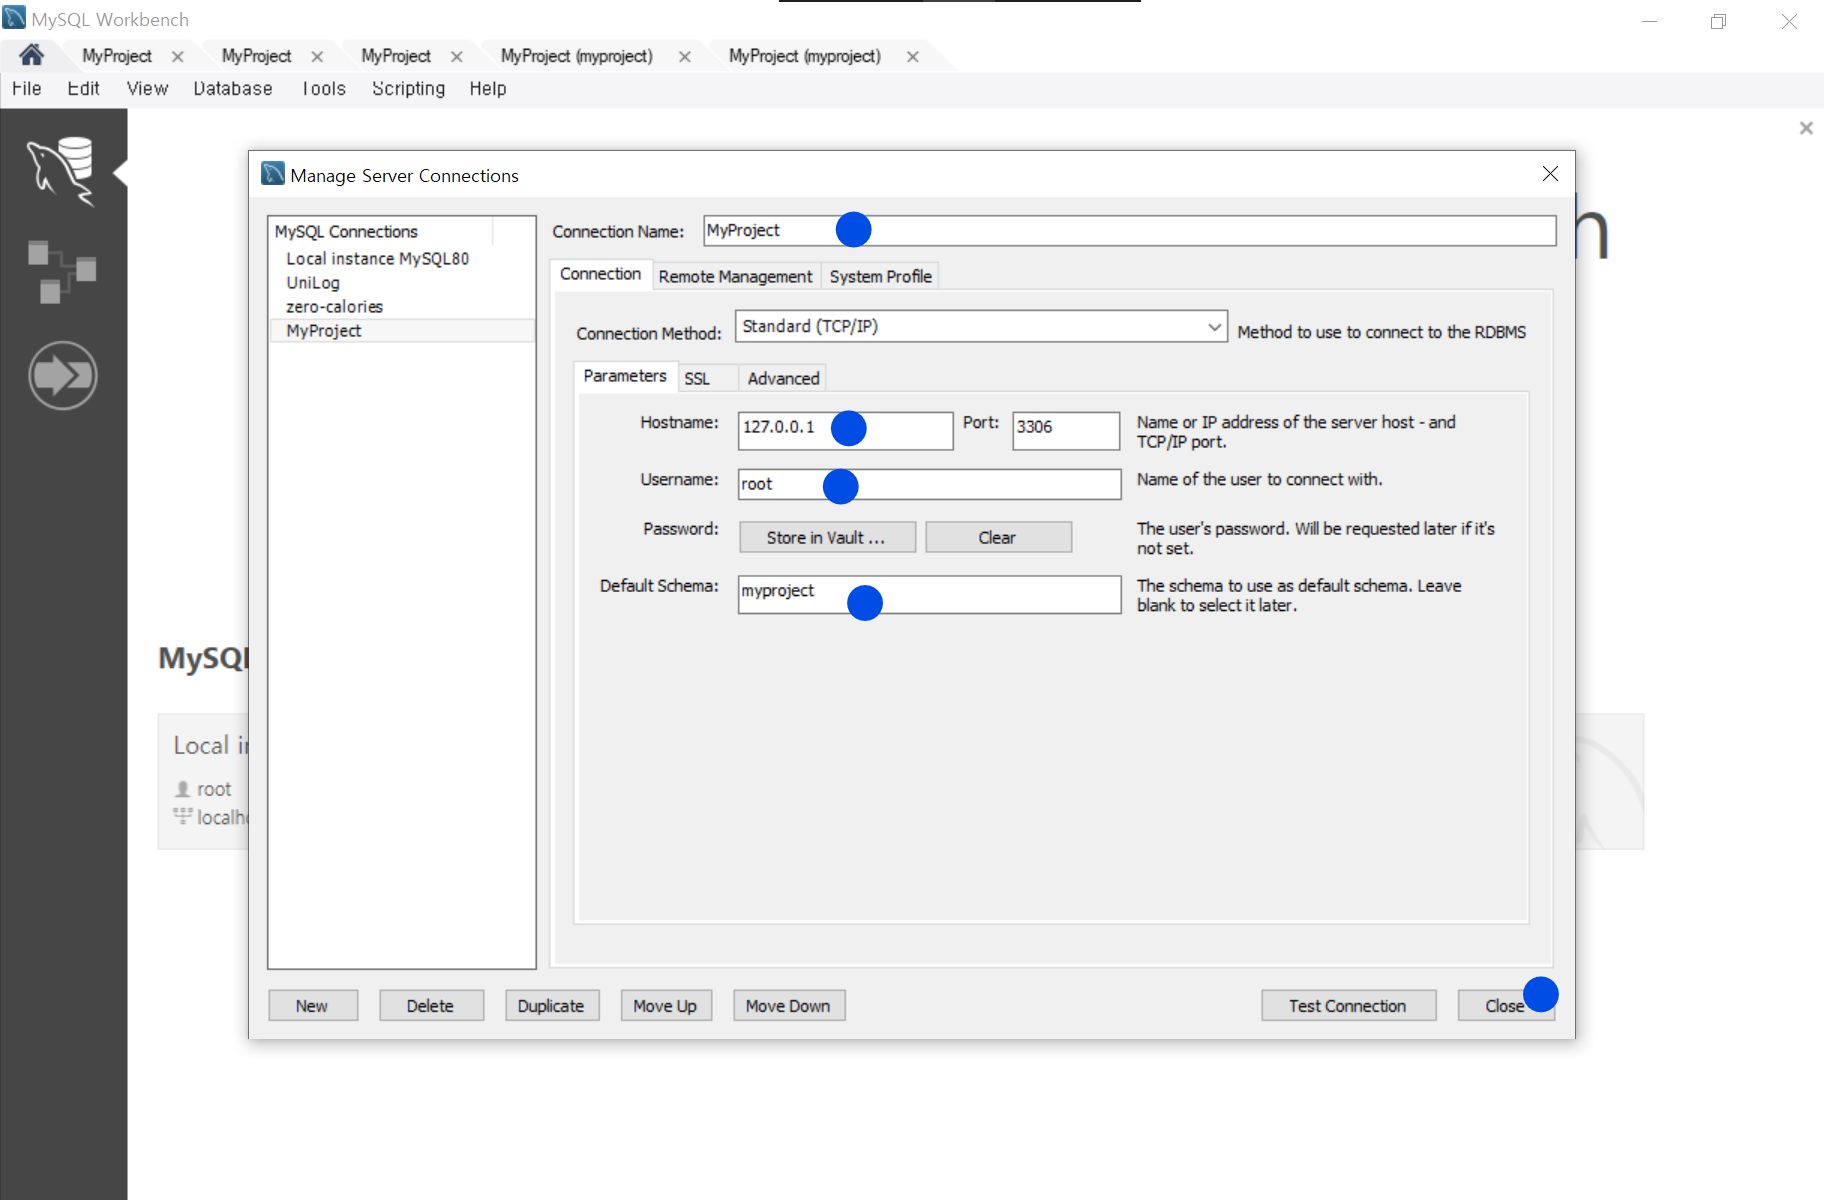Move the connection up
Screen dimensions: 1824x1200
tap(666, 1006)
